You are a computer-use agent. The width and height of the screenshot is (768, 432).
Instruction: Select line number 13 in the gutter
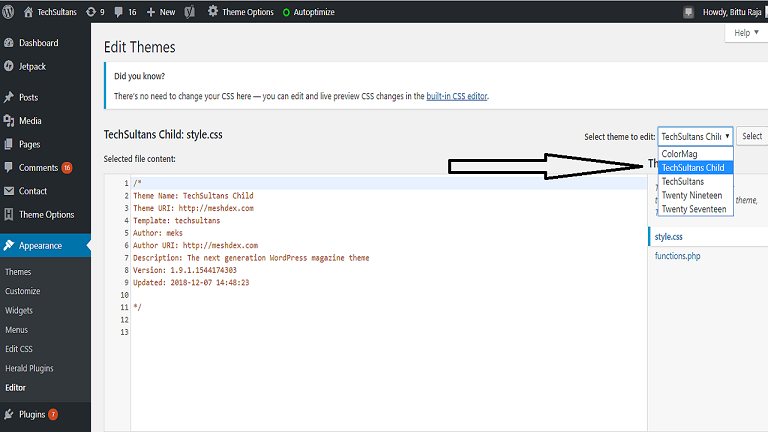click(x=124, y=332)
